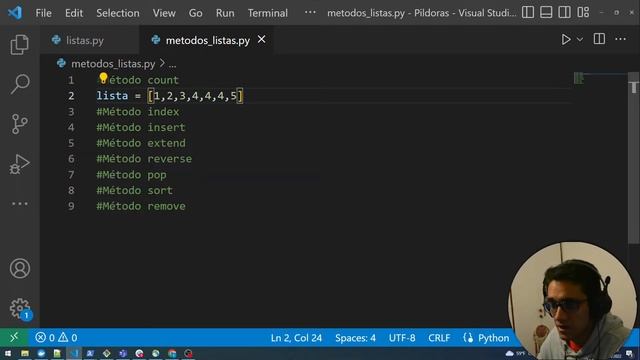
Task: Toggle bottom panel layout icon
Action: (546, 12)
